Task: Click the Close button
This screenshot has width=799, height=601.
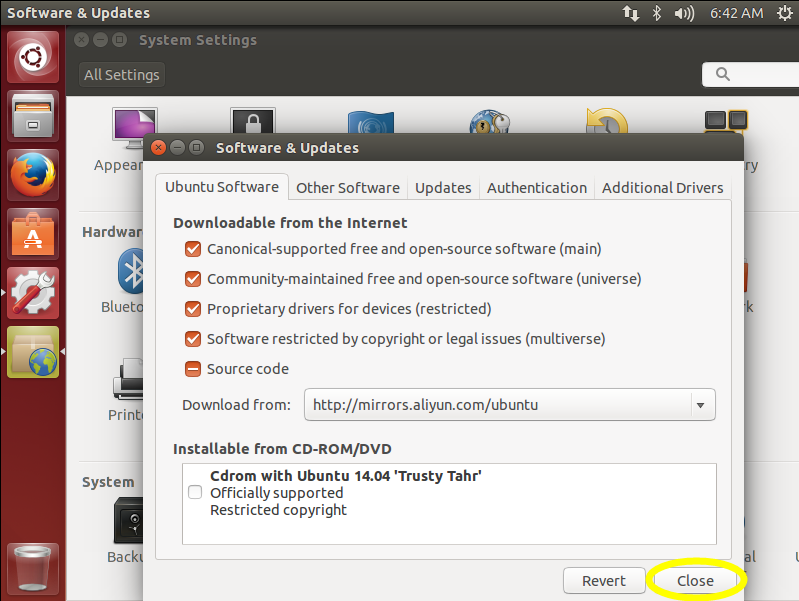Action: 696,581
